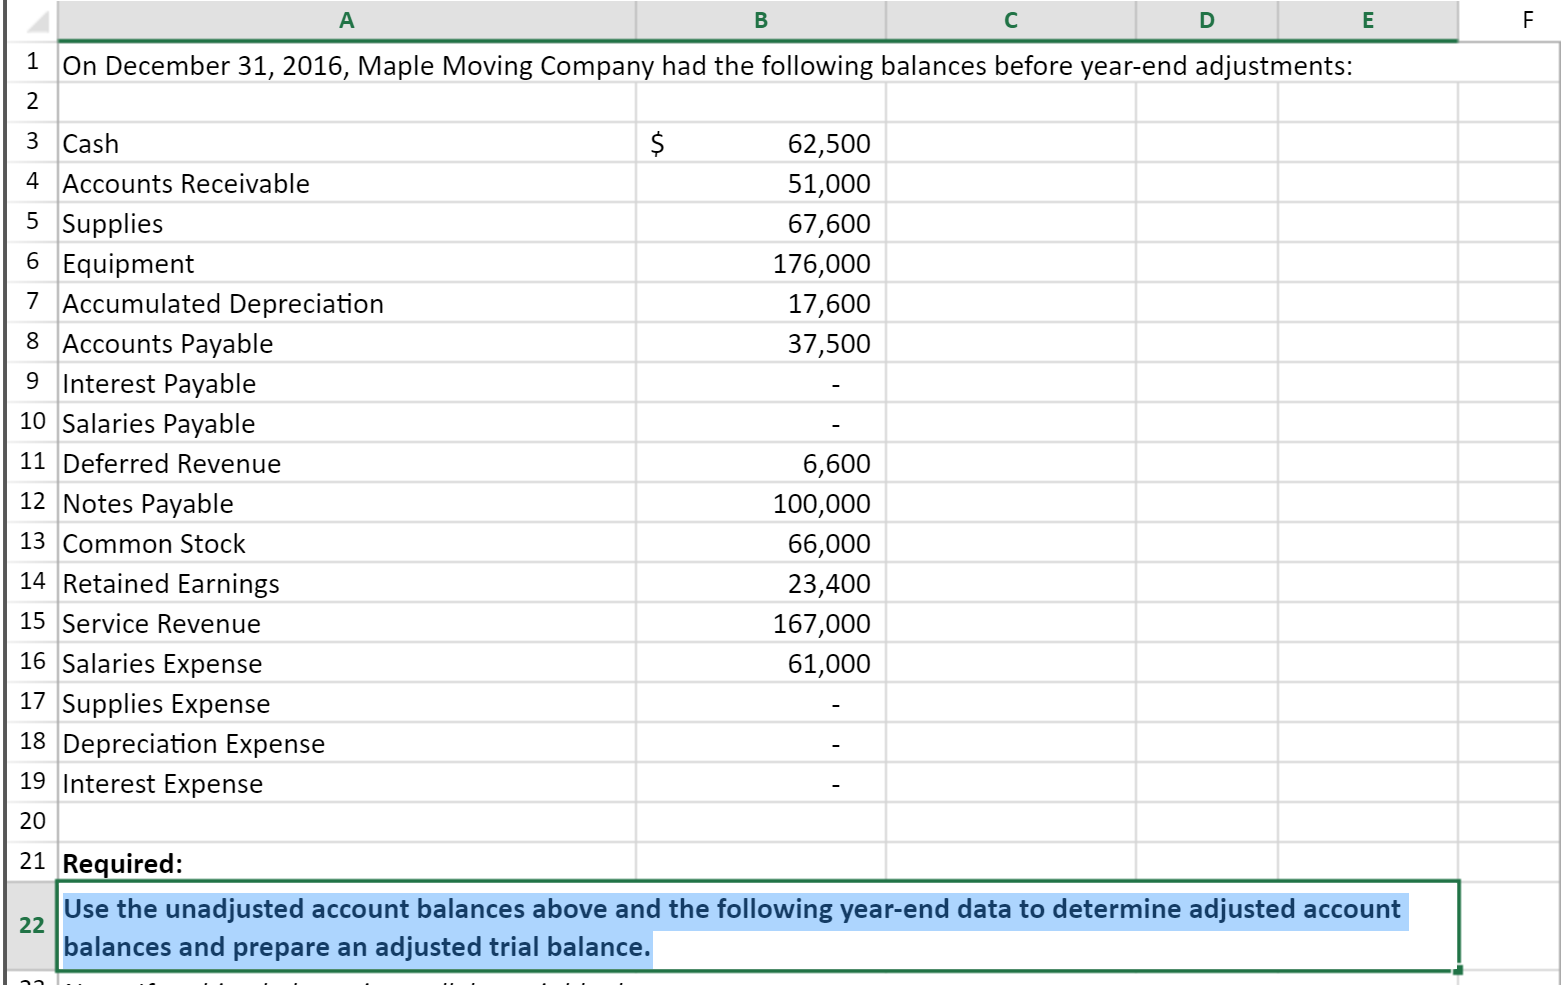This screenshot has height=985, width=1565.
Task: Select column A header
Action: [346, 20]
